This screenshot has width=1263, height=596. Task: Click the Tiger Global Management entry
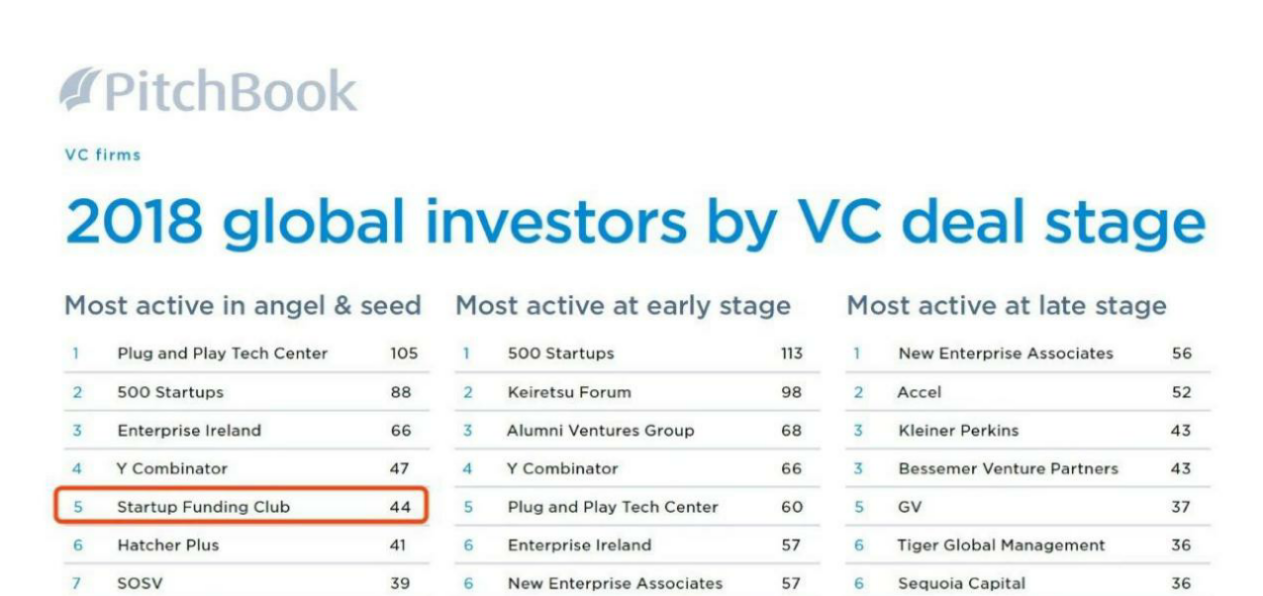[1001, 545]
